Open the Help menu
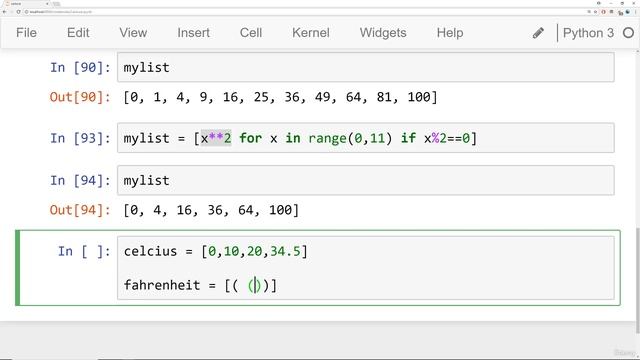 click(450, 33)
